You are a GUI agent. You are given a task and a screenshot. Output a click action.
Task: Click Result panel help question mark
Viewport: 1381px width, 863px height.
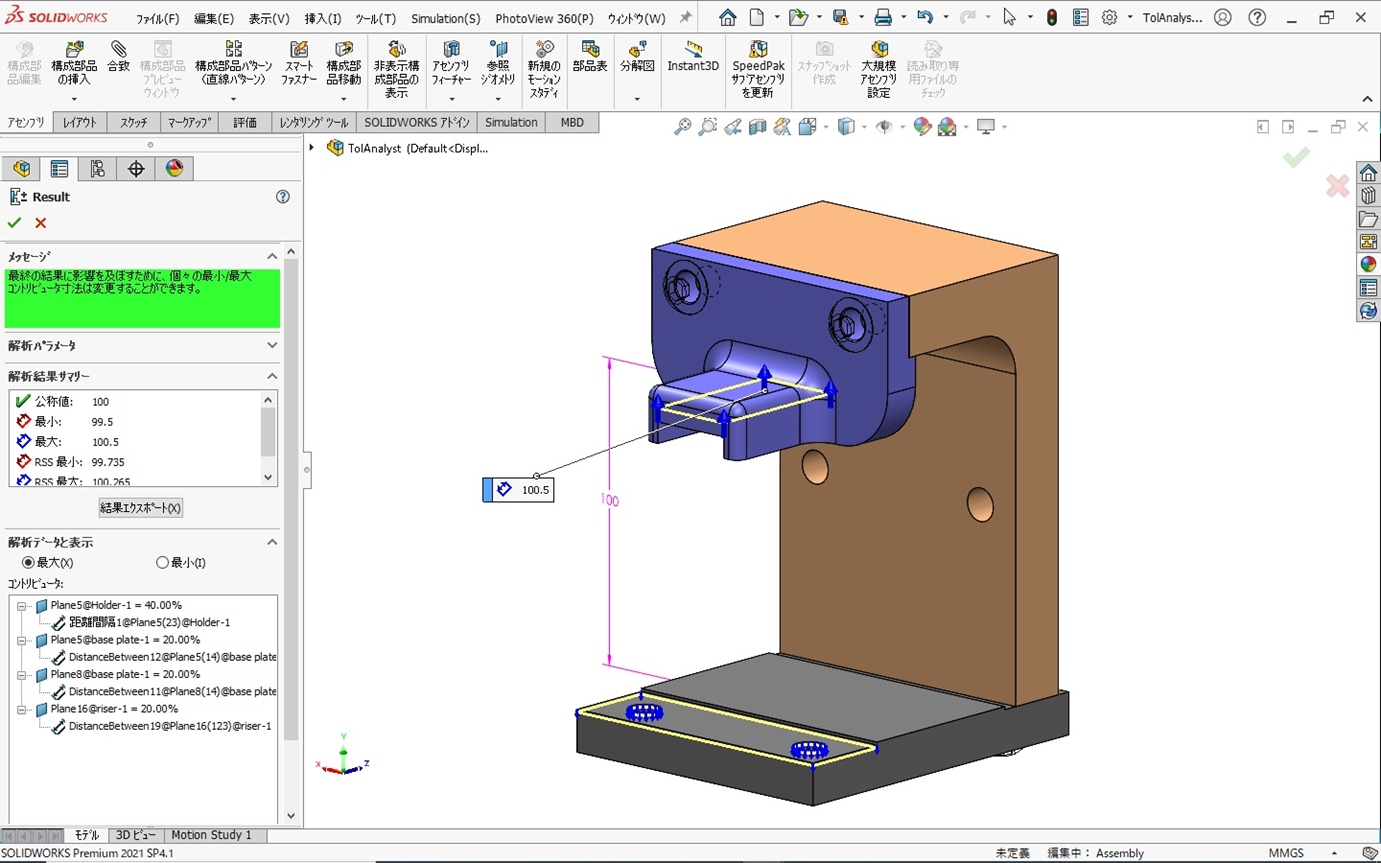[x=283, y=197]
